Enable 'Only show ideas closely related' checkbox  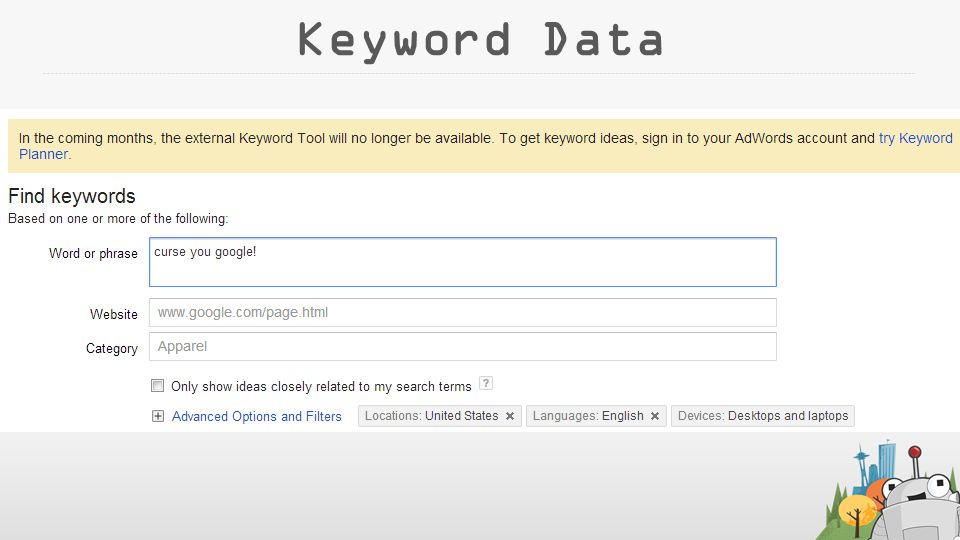(157, 386)
